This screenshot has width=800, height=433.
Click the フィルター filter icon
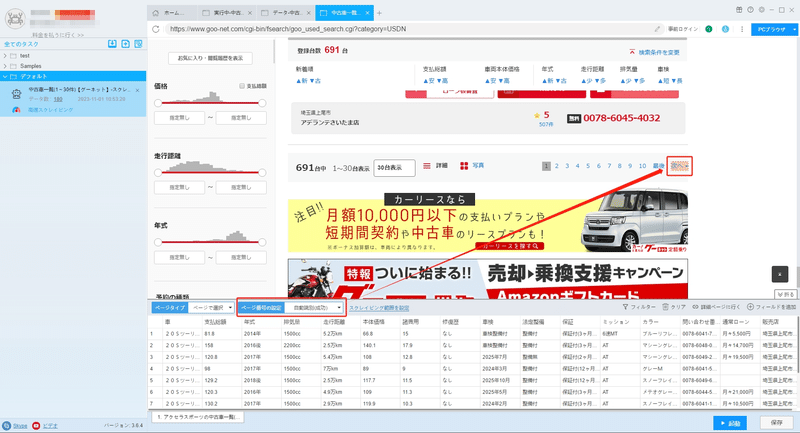pyautogui.click(x=626, y=307)
